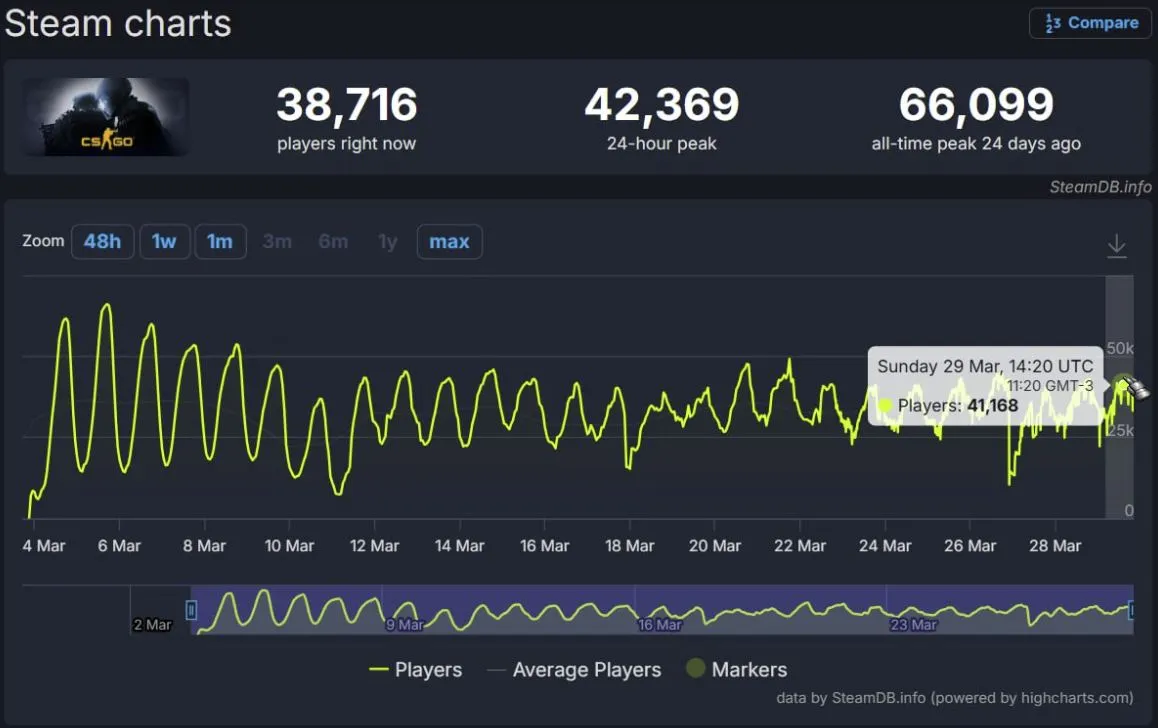Click the all-time peak 24 days ago label
Image resolution: width=1158 pixels, height=728 pixels.
click(x=976, y=143)
